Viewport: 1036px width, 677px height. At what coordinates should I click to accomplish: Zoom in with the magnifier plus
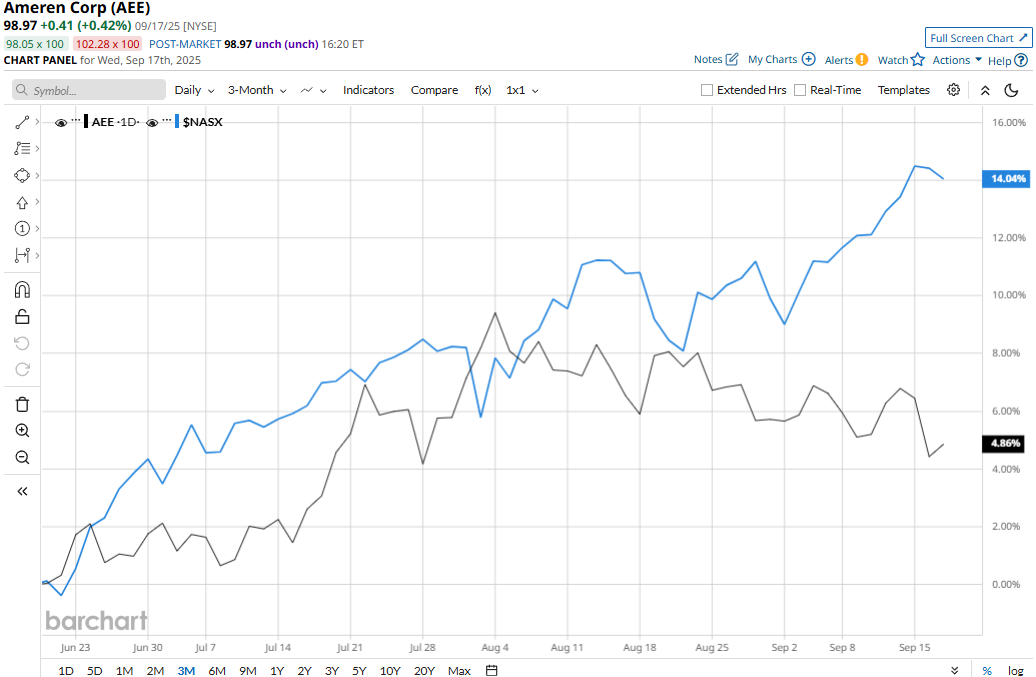tap(22, 431)
